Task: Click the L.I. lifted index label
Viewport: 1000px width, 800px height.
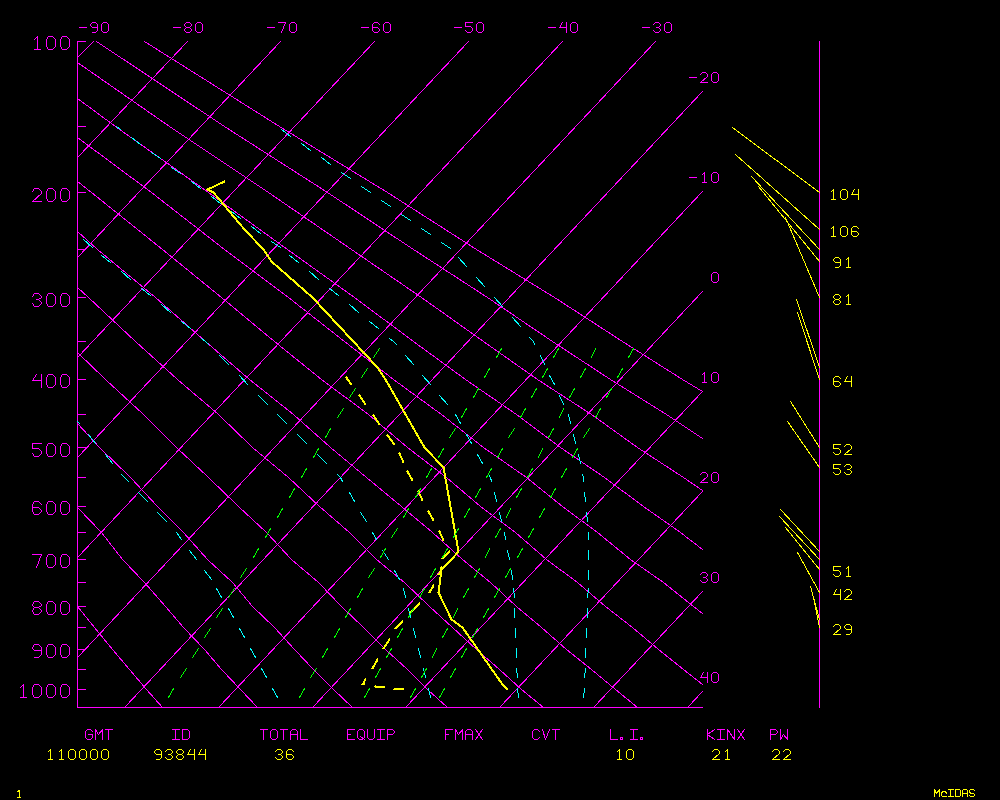Action: point(626,735)
